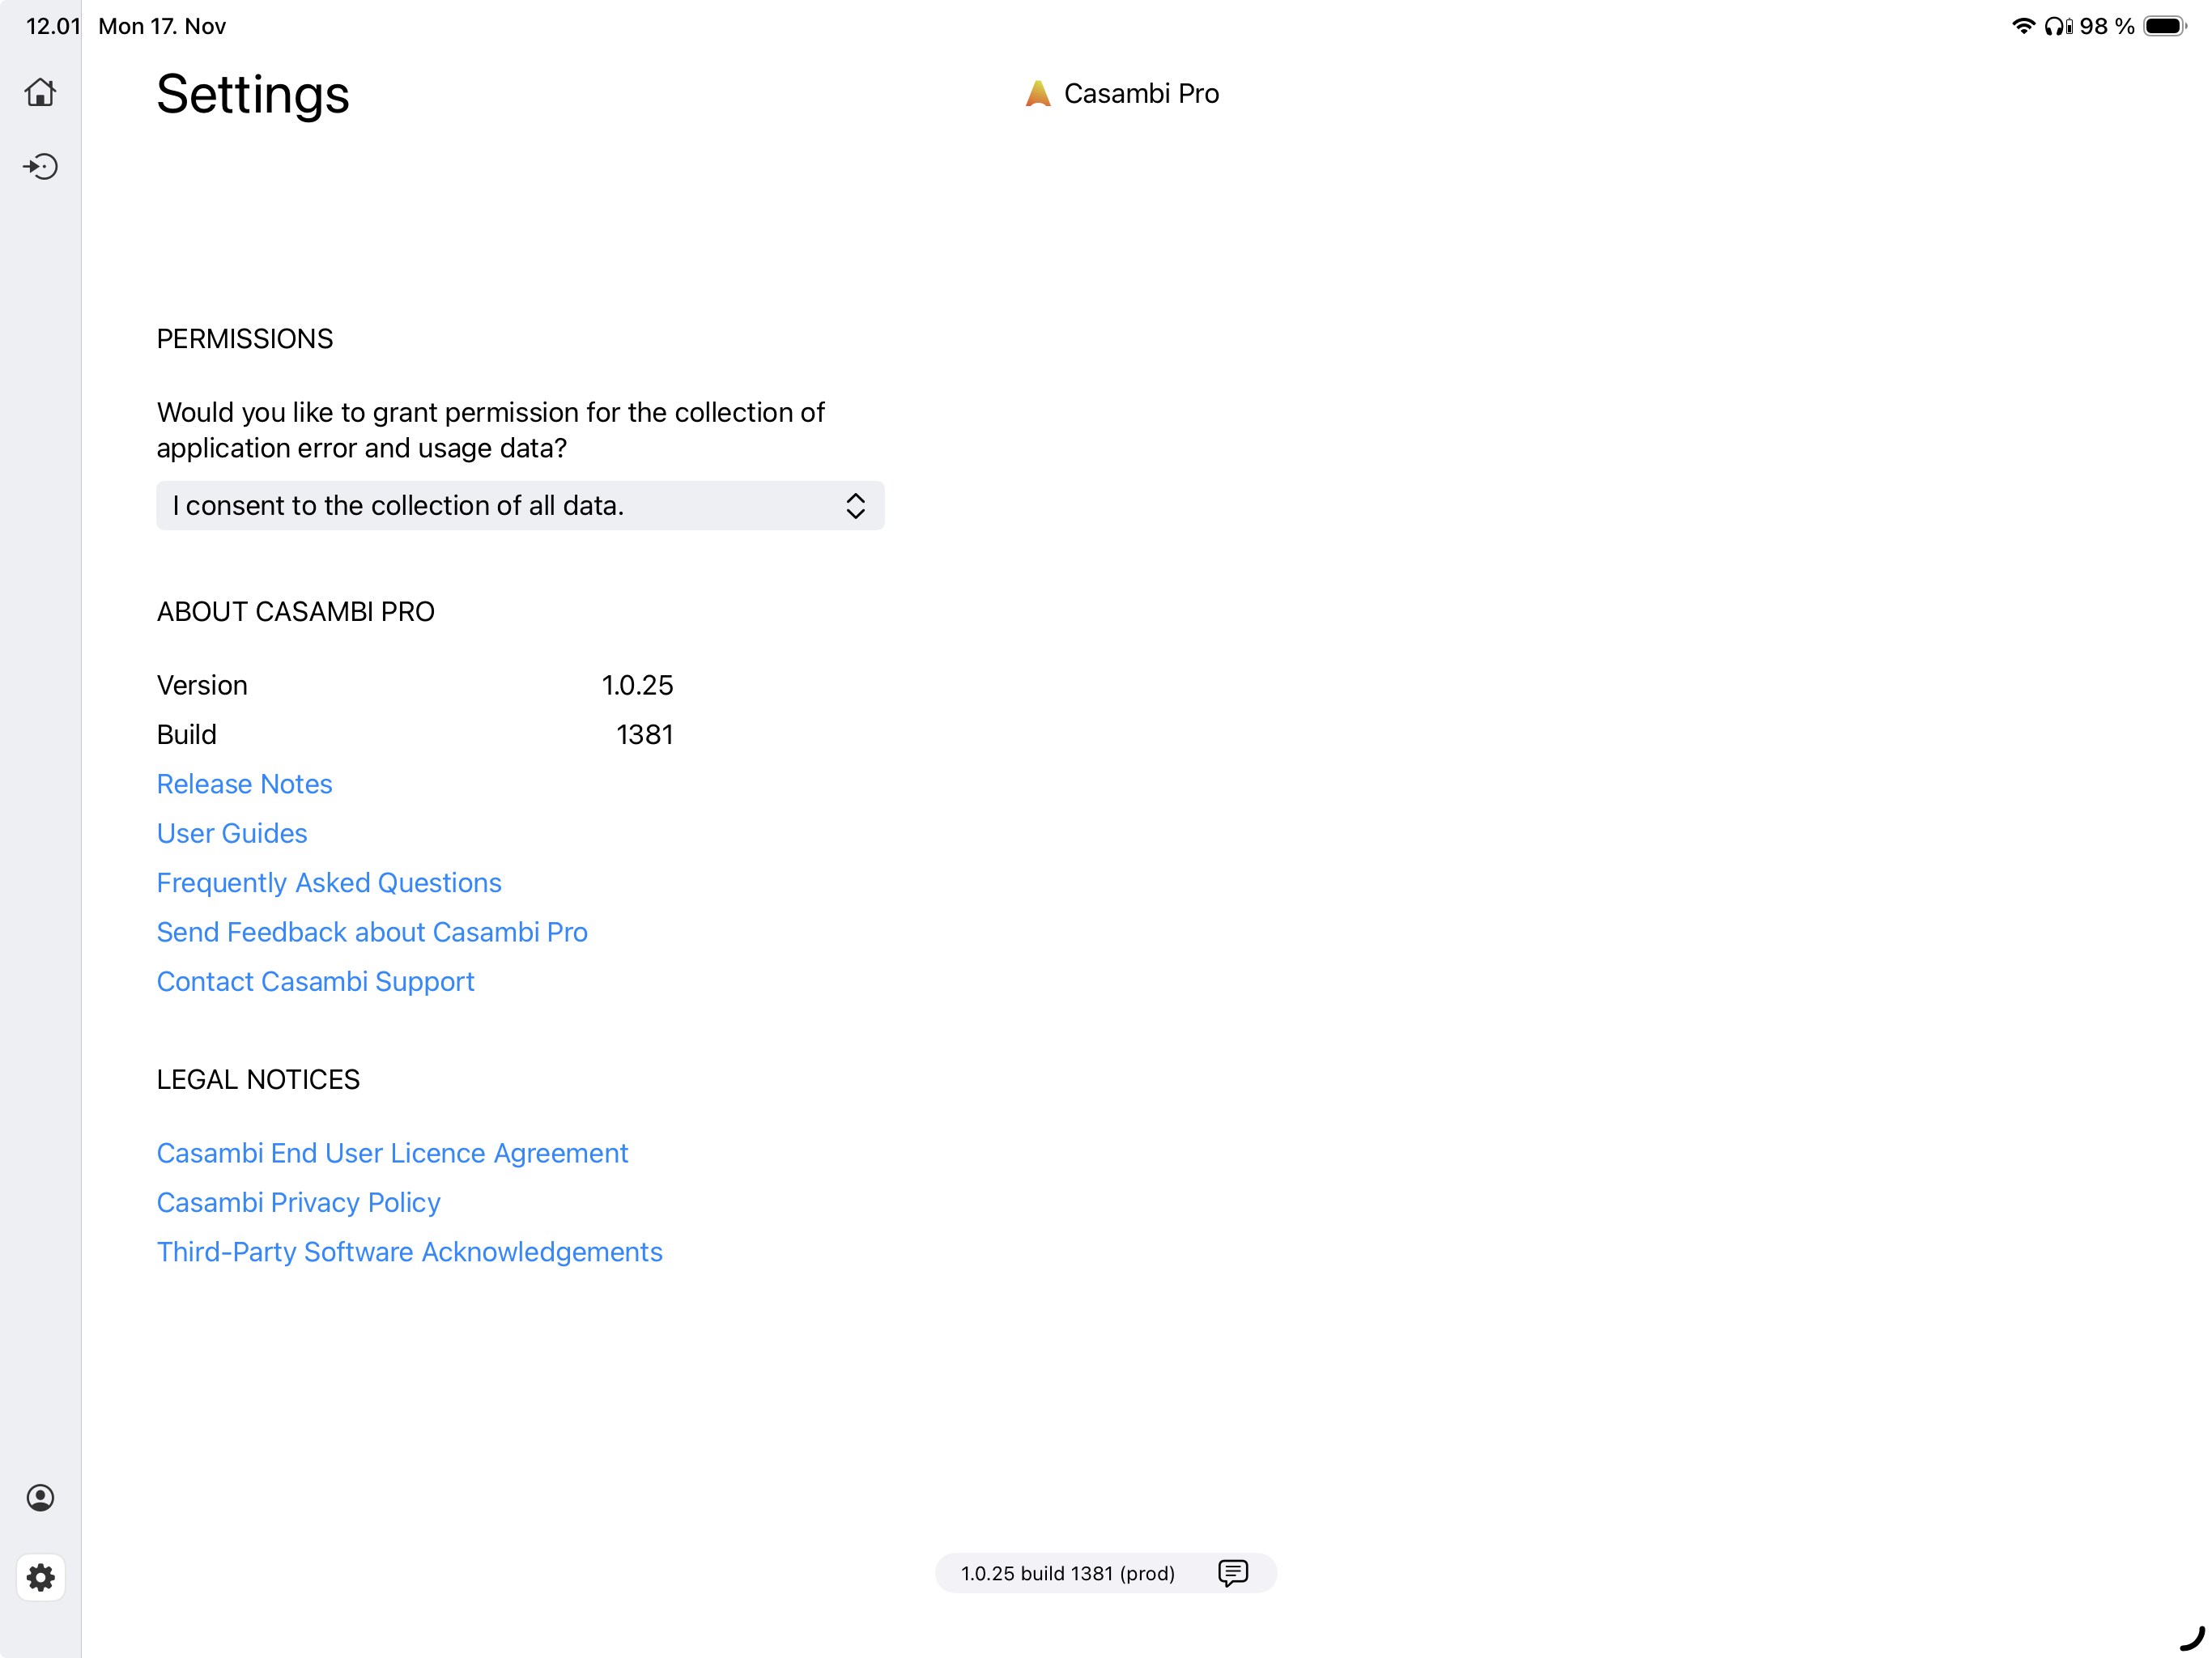Open Release Notes
Viewport: 2212px width, 1658px height.
tap(244, 784)
